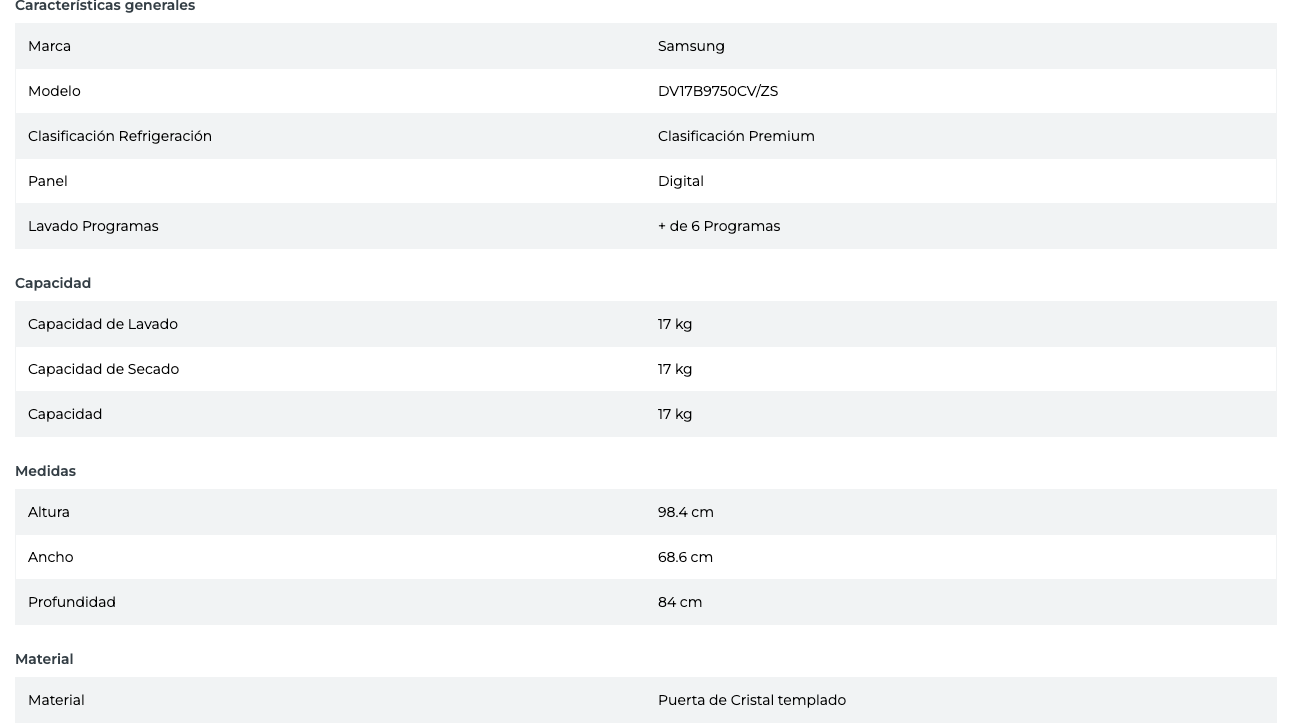Select the Altura value 98.4 cm
The image size is (1296, 724).
pos(685,512)
